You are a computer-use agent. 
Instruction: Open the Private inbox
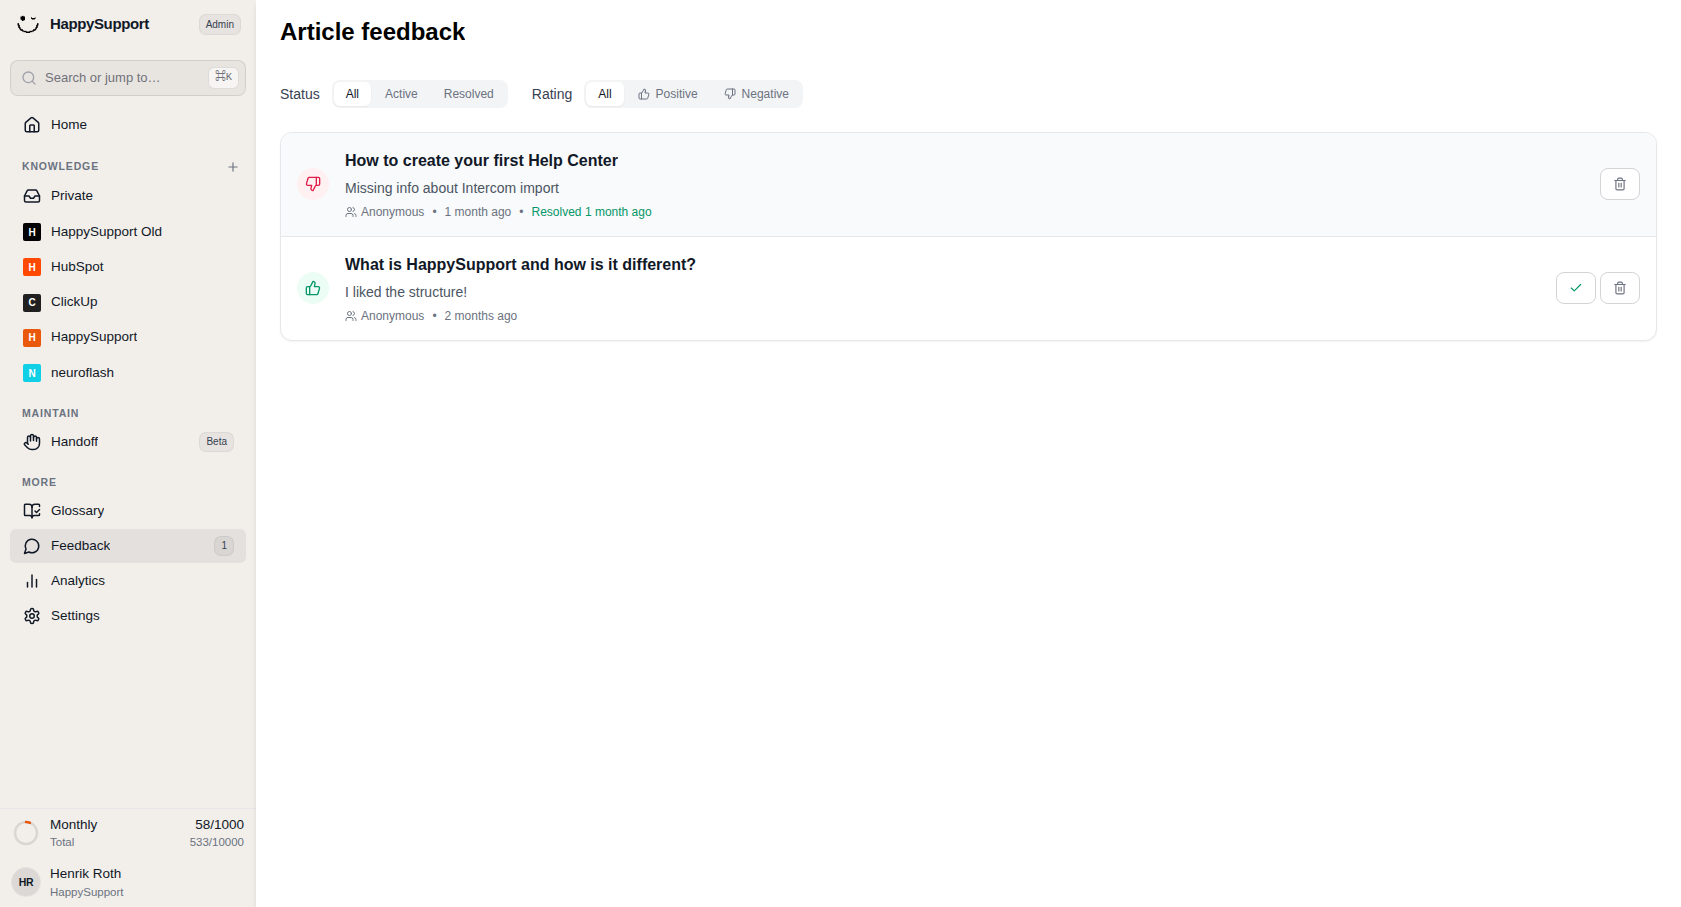[128, 196]
